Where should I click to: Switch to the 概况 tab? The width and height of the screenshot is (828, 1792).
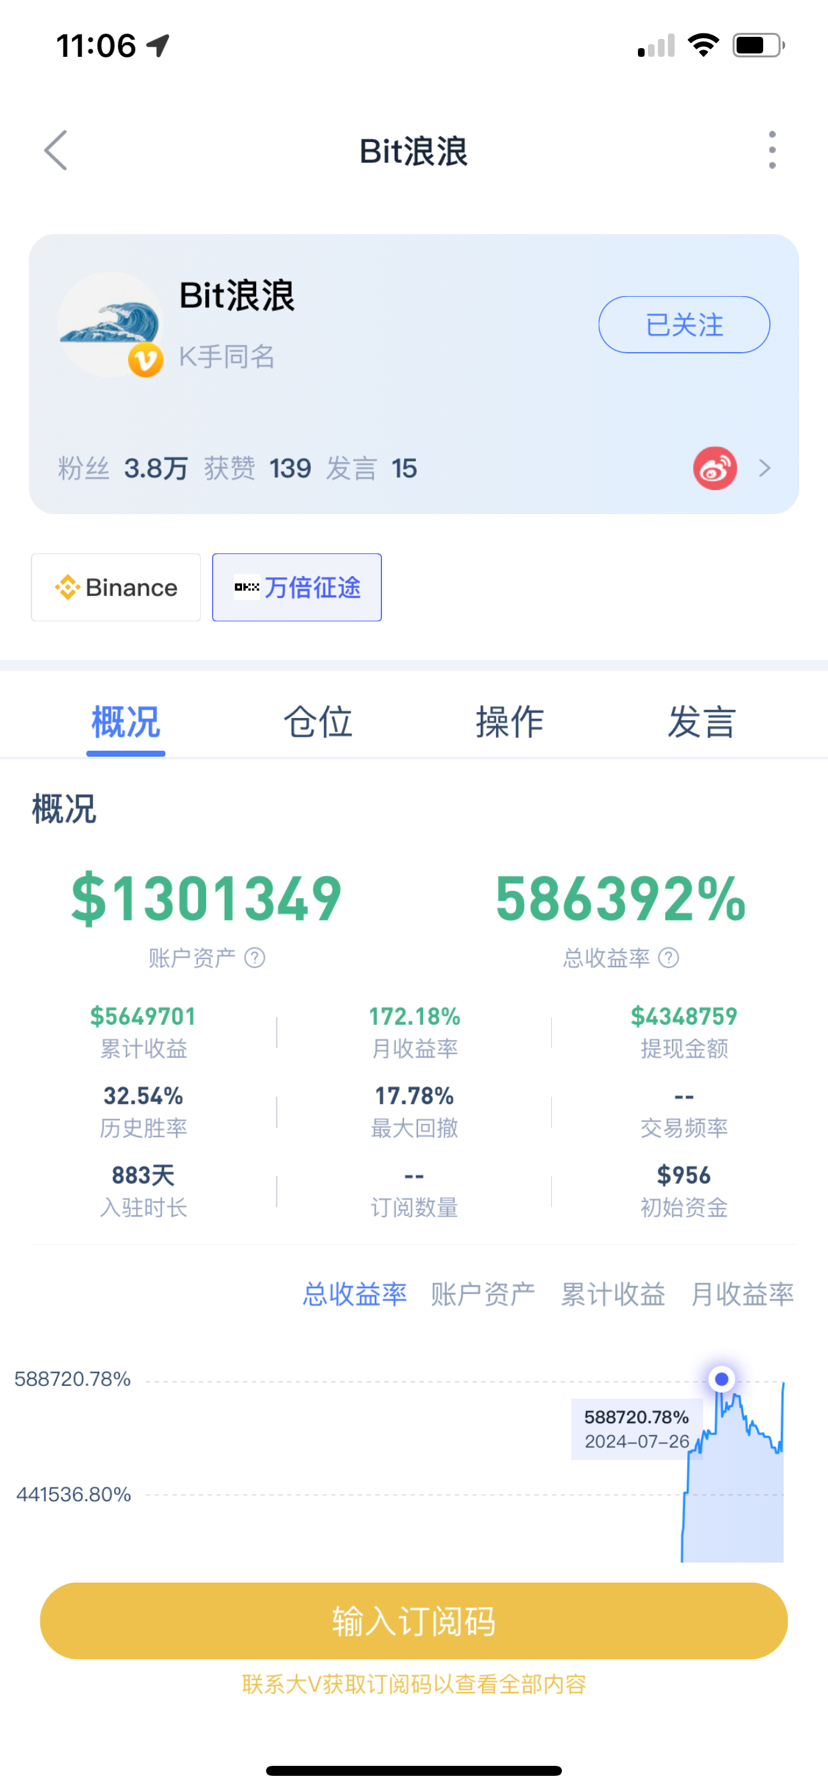pos(125,721)
